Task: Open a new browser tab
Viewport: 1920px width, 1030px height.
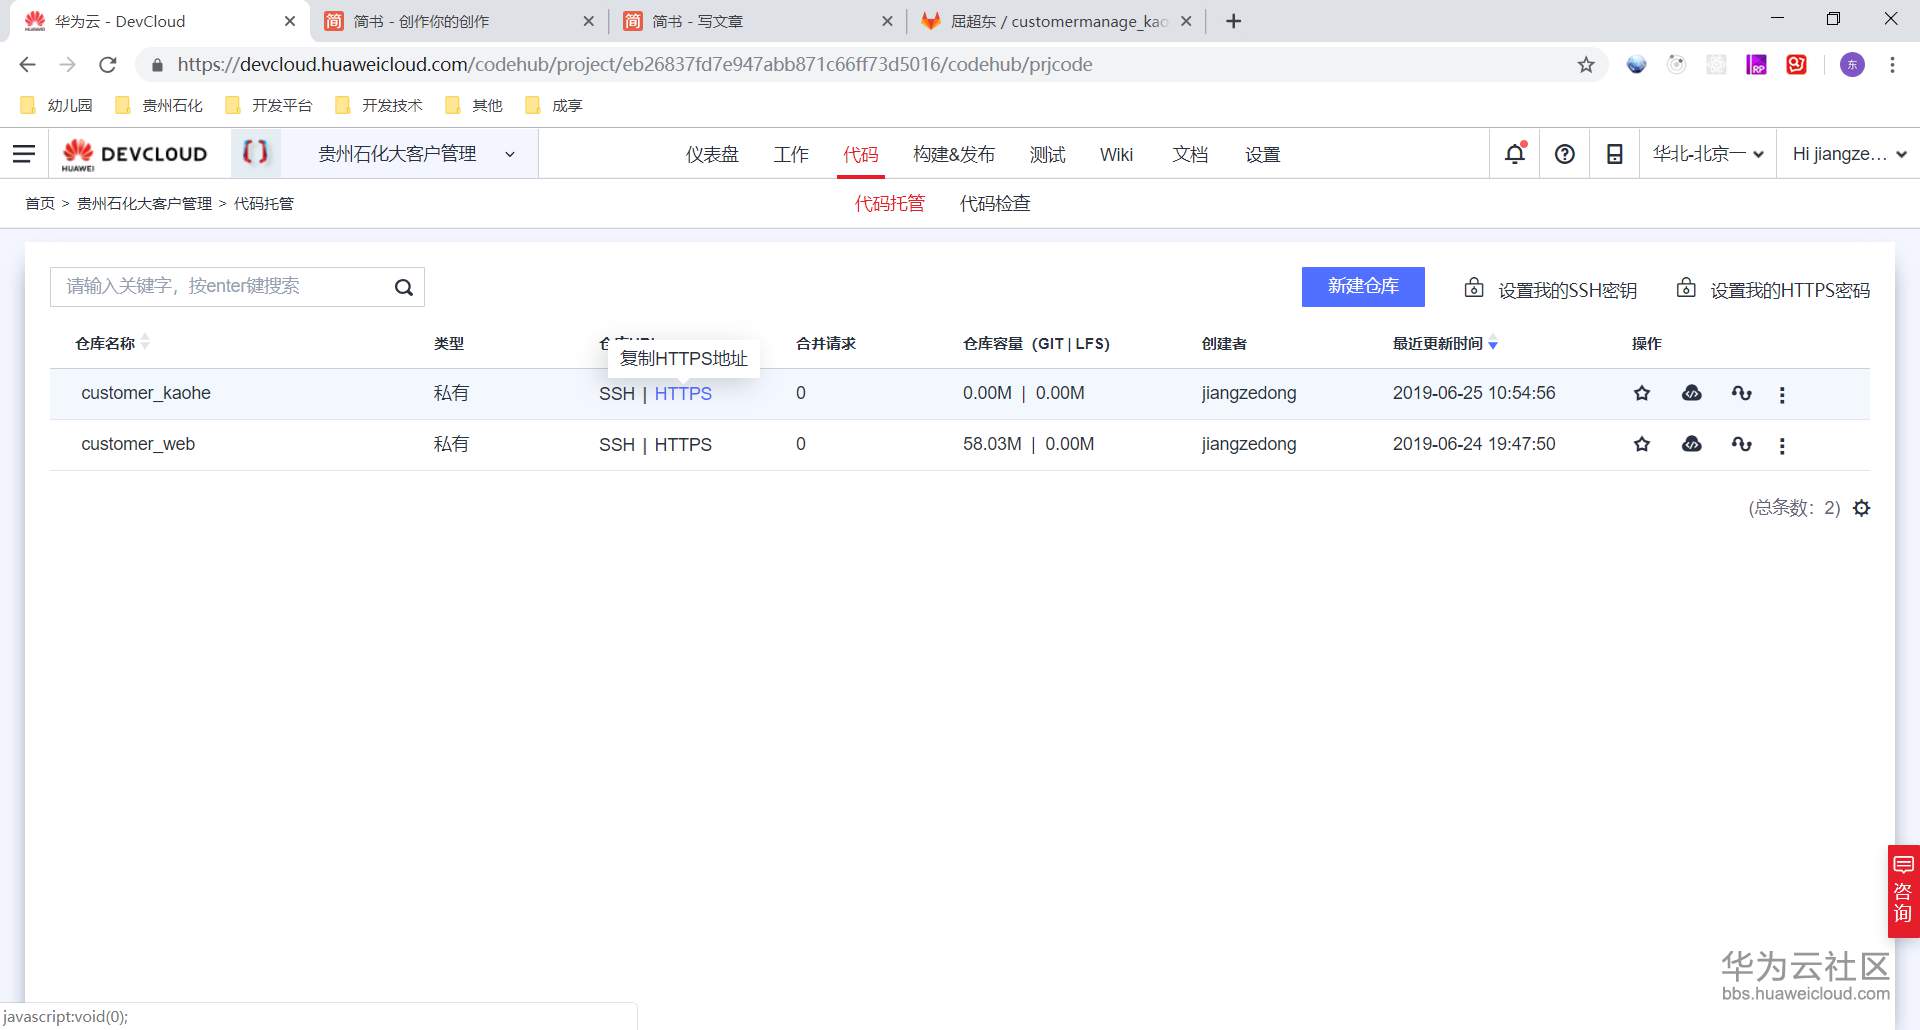Action: tap(1234, 21)
